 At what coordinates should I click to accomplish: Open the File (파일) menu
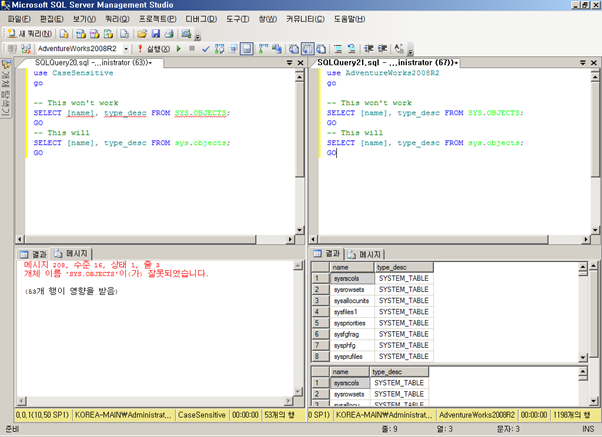[x=19, y=19]
